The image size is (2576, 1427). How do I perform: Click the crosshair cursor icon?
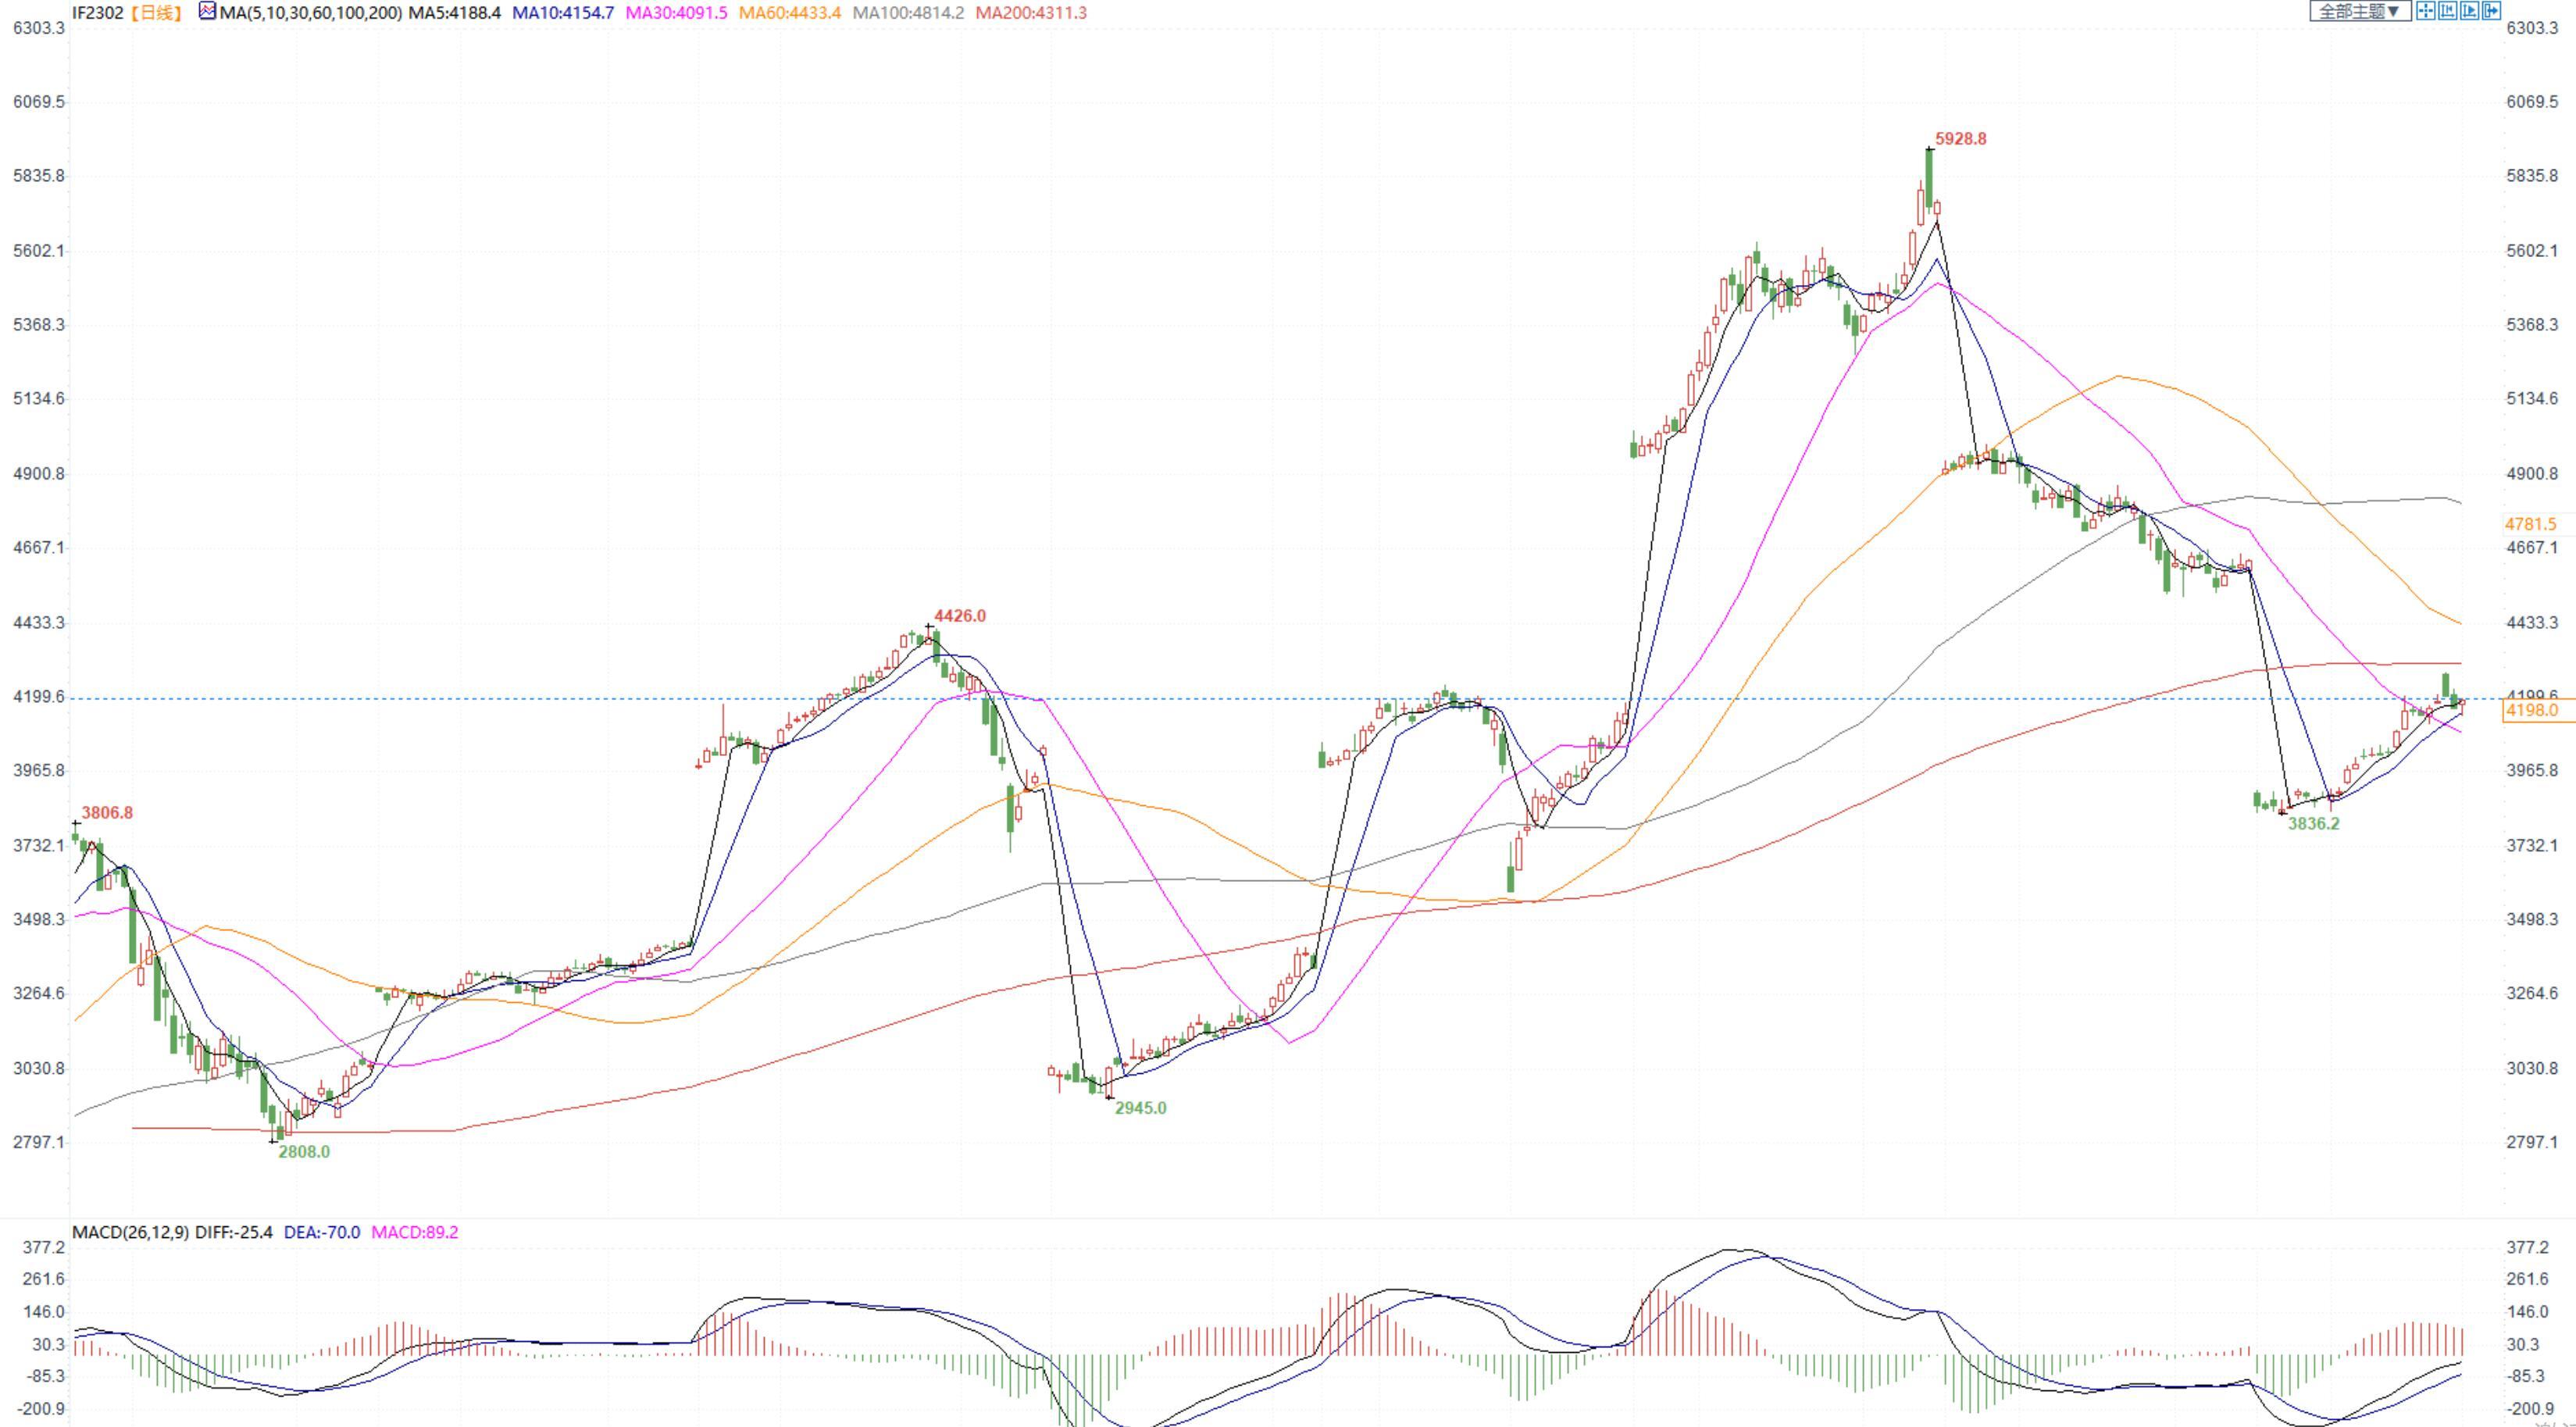pyautogui.click(x=2426, y=11)
